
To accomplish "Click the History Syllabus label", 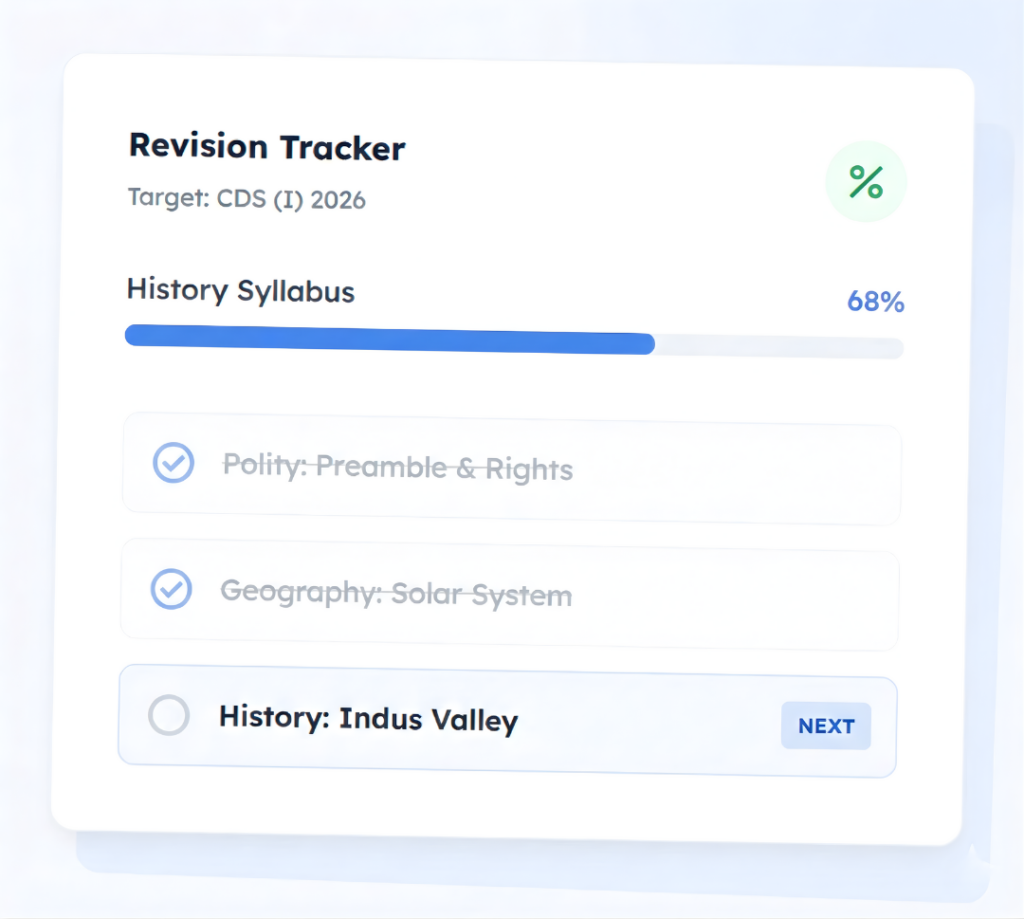I will tap(240, 291).
